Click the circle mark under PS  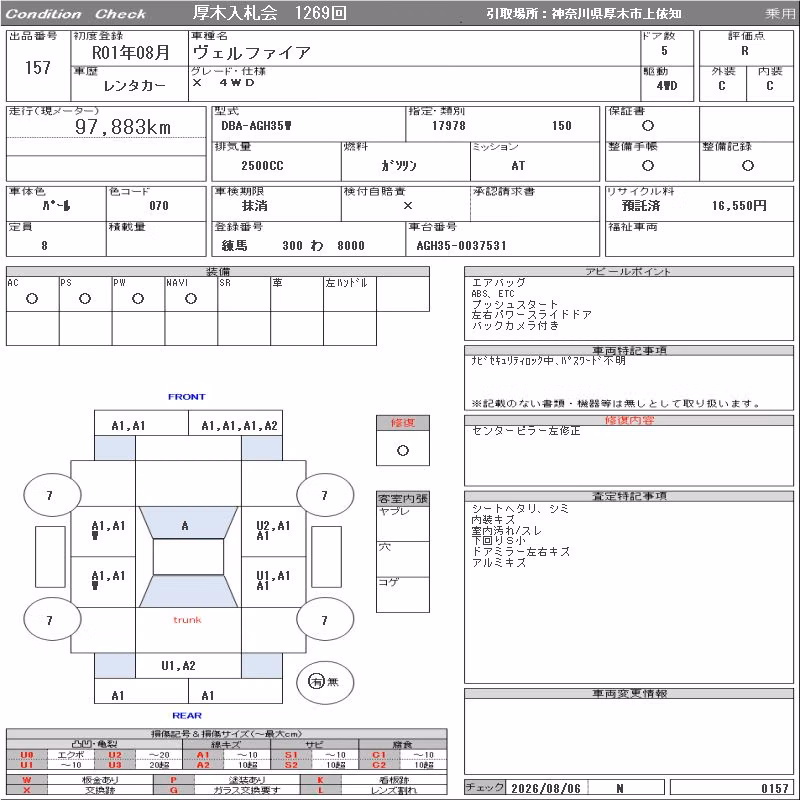(85, 298)
